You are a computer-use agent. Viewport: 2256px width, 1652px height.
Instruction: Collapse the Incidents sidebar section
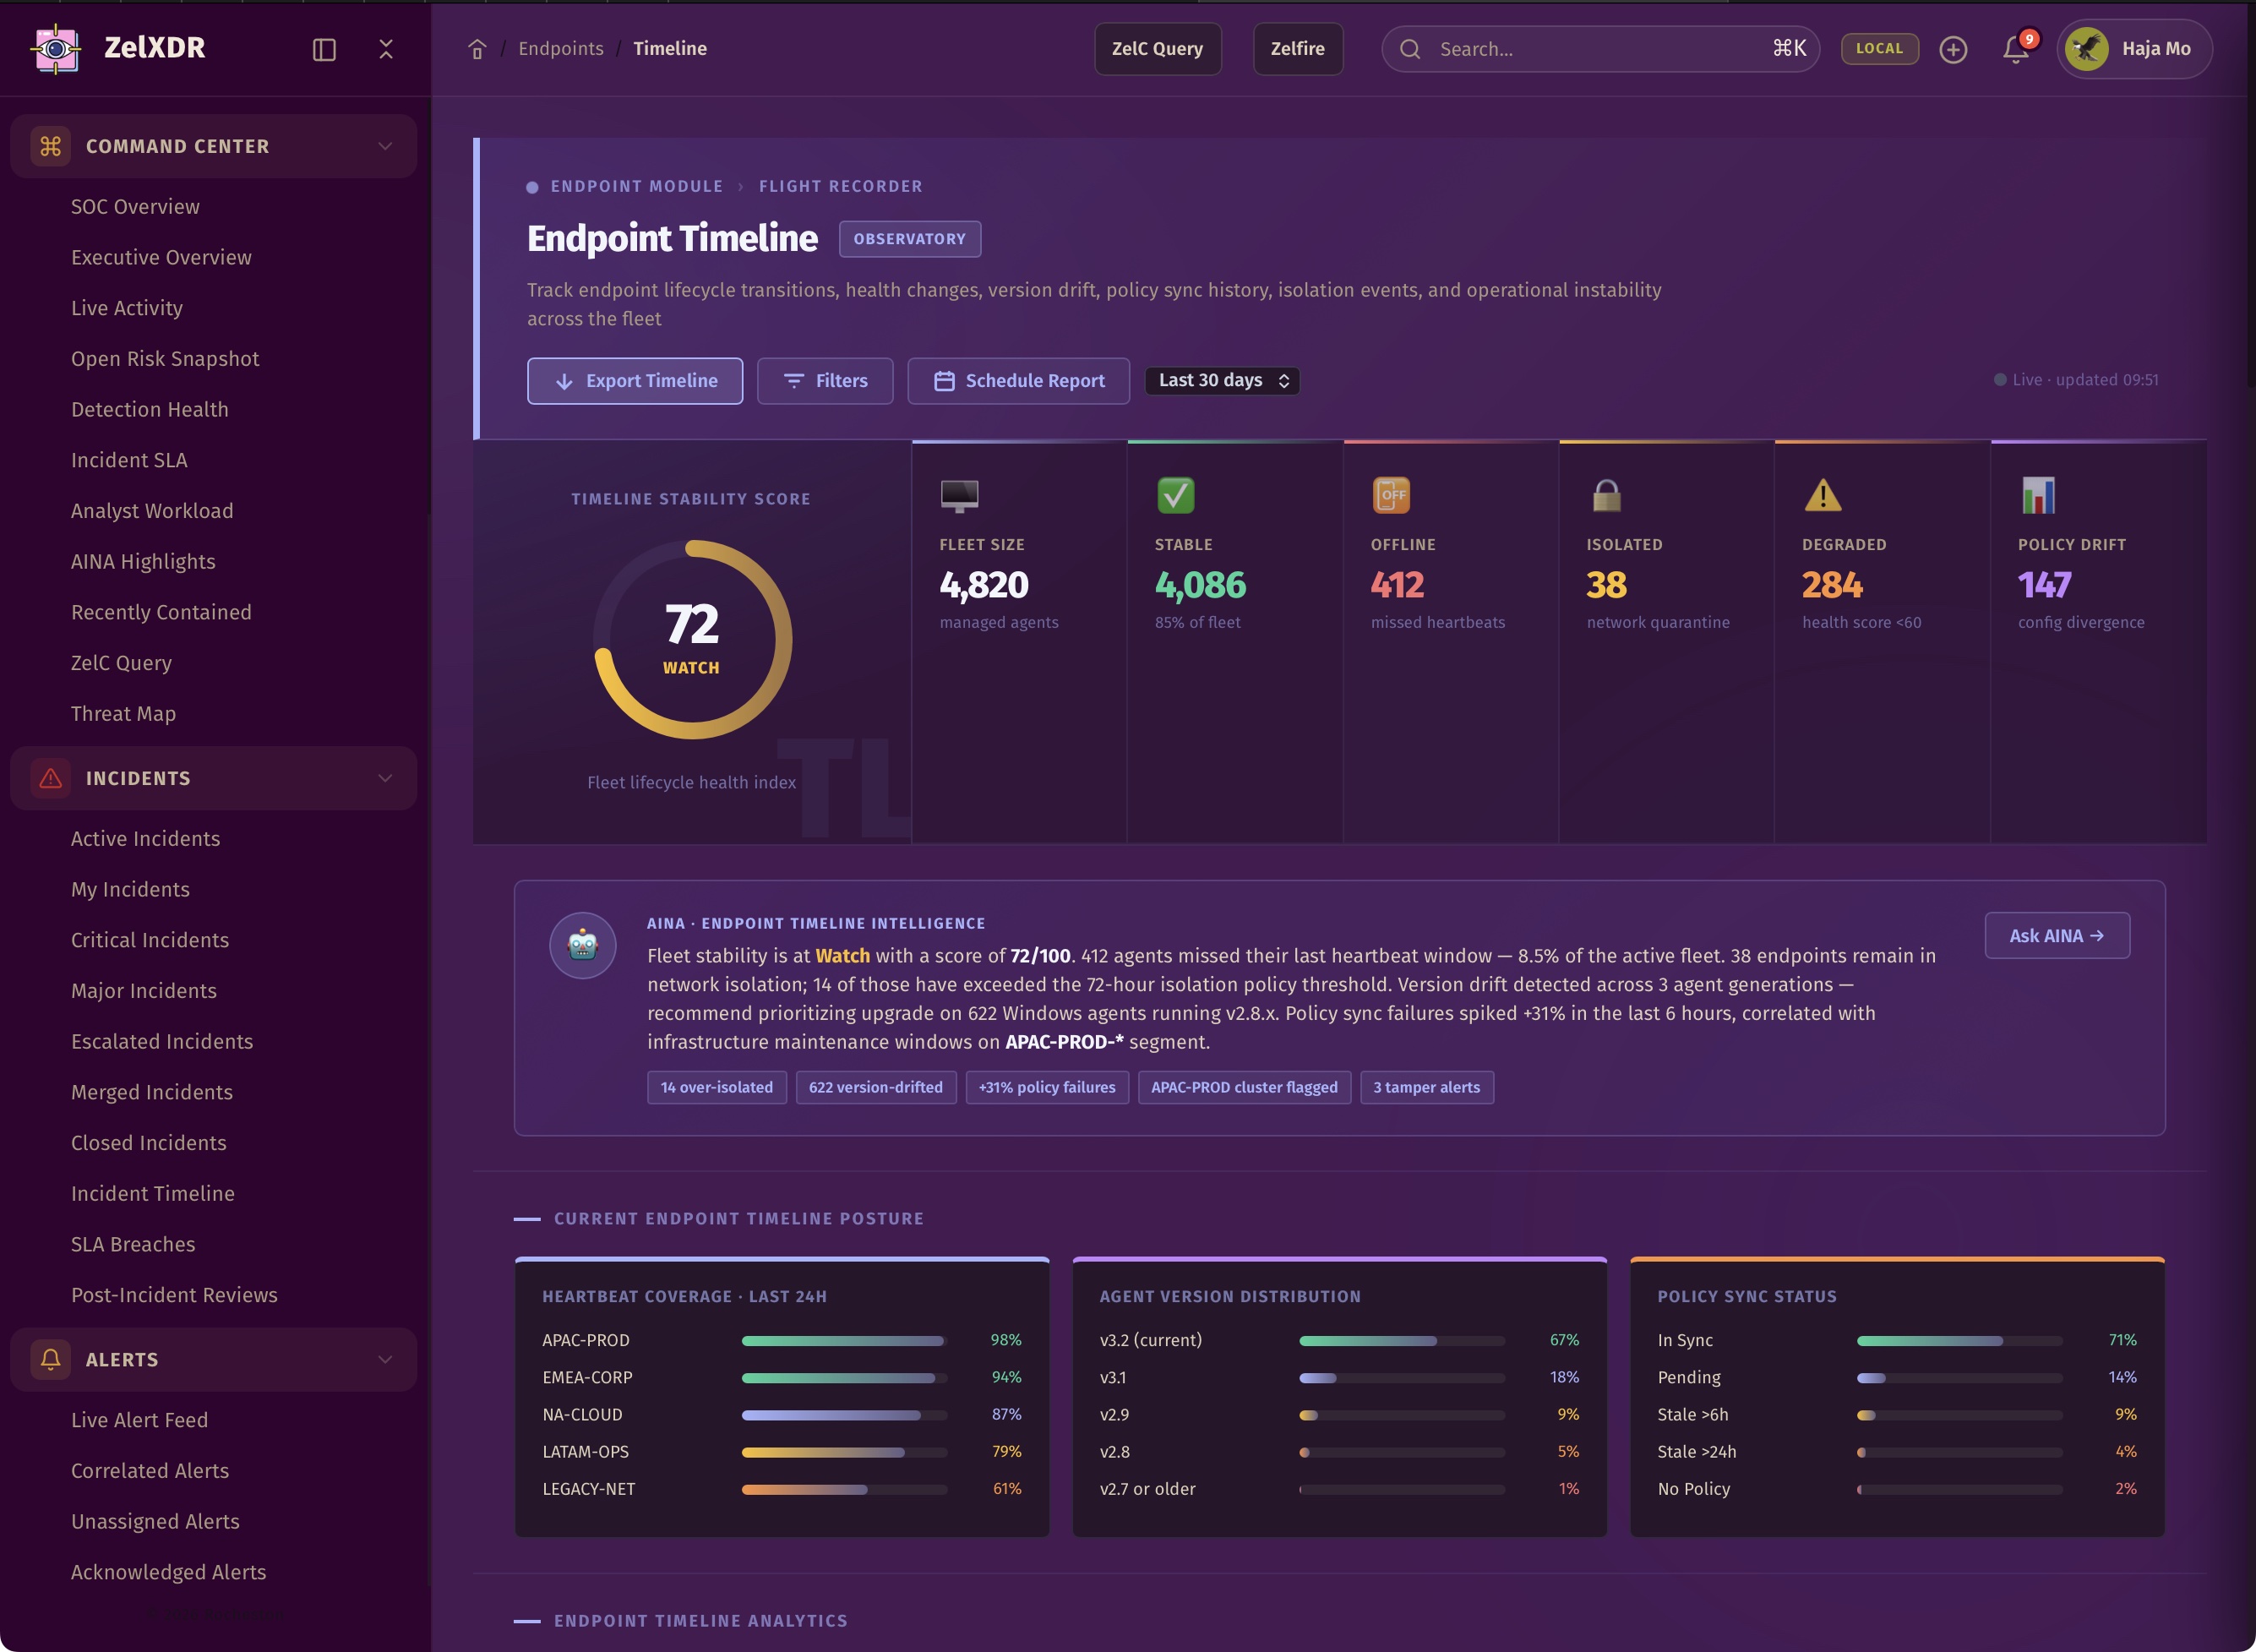385,778
